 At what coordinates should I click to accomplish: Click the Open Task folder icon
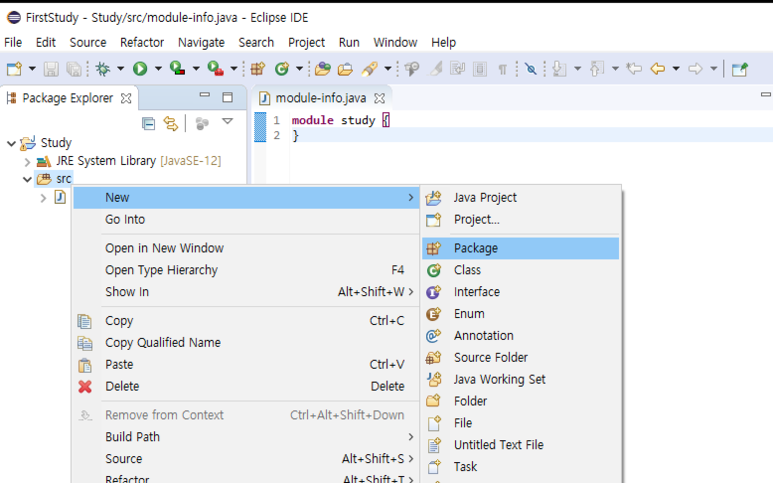pos(345,69)
